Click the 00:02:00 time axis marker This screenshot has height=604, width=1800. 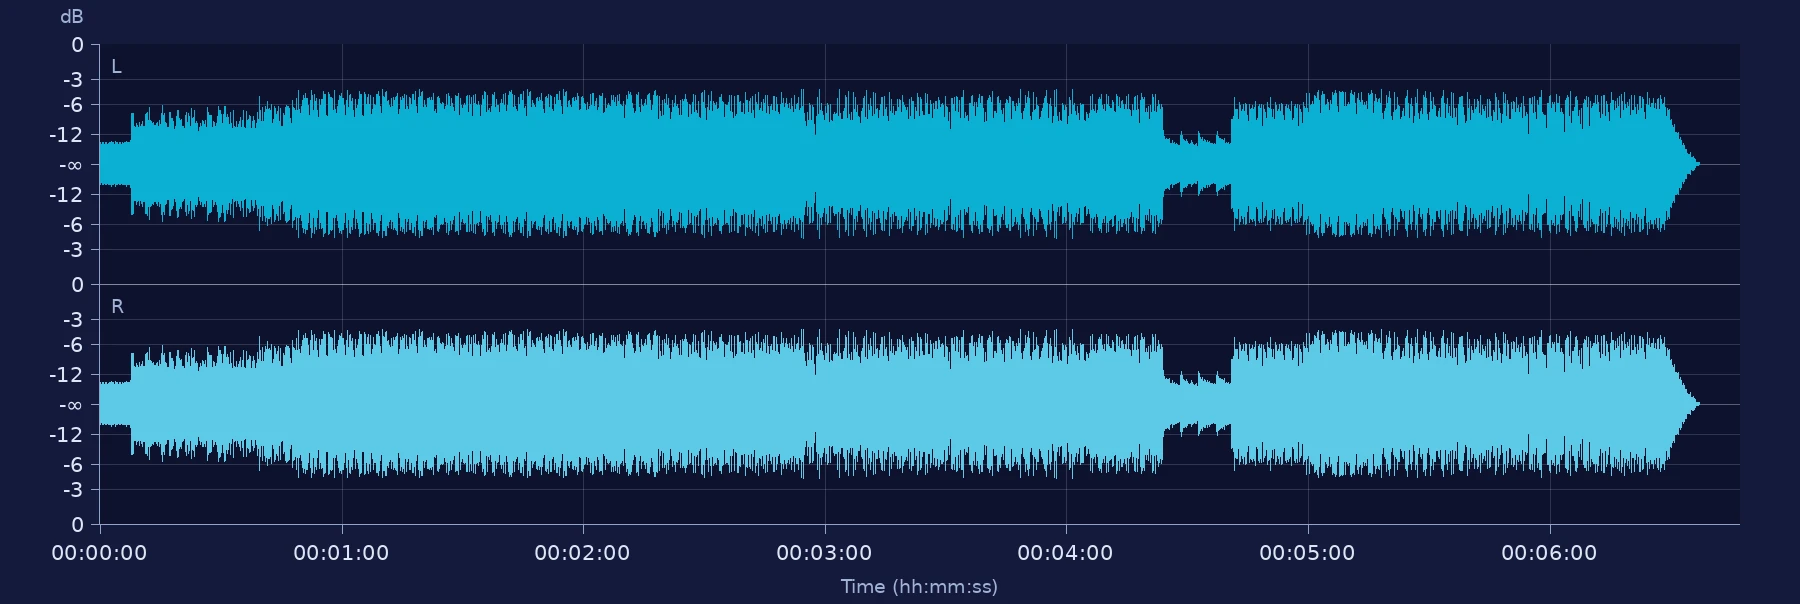[582, 553]
